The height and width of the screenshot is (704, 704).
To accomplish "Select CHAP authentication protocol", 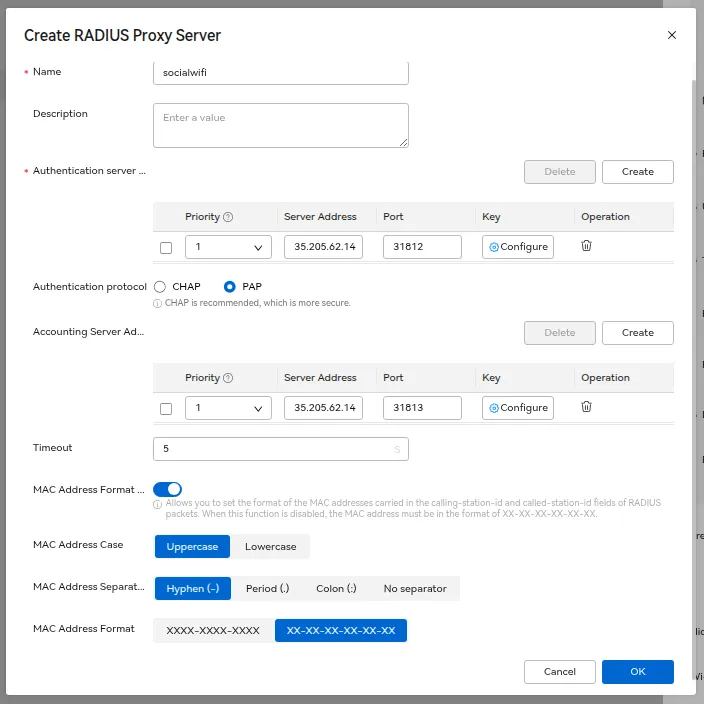I will click(160, 287).
